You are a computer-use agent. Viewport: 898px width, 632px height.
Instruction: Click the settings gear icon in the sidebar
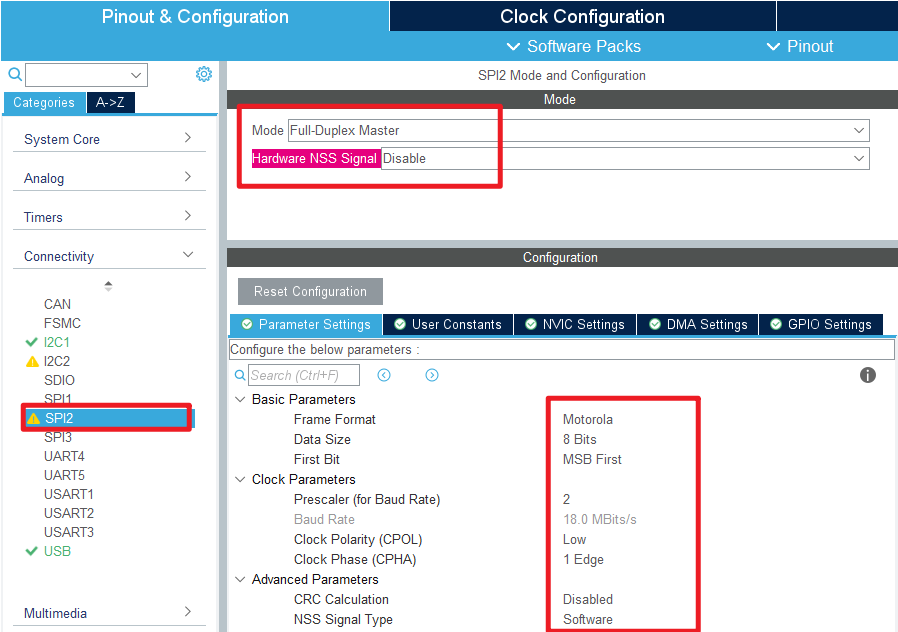[204, 74]
